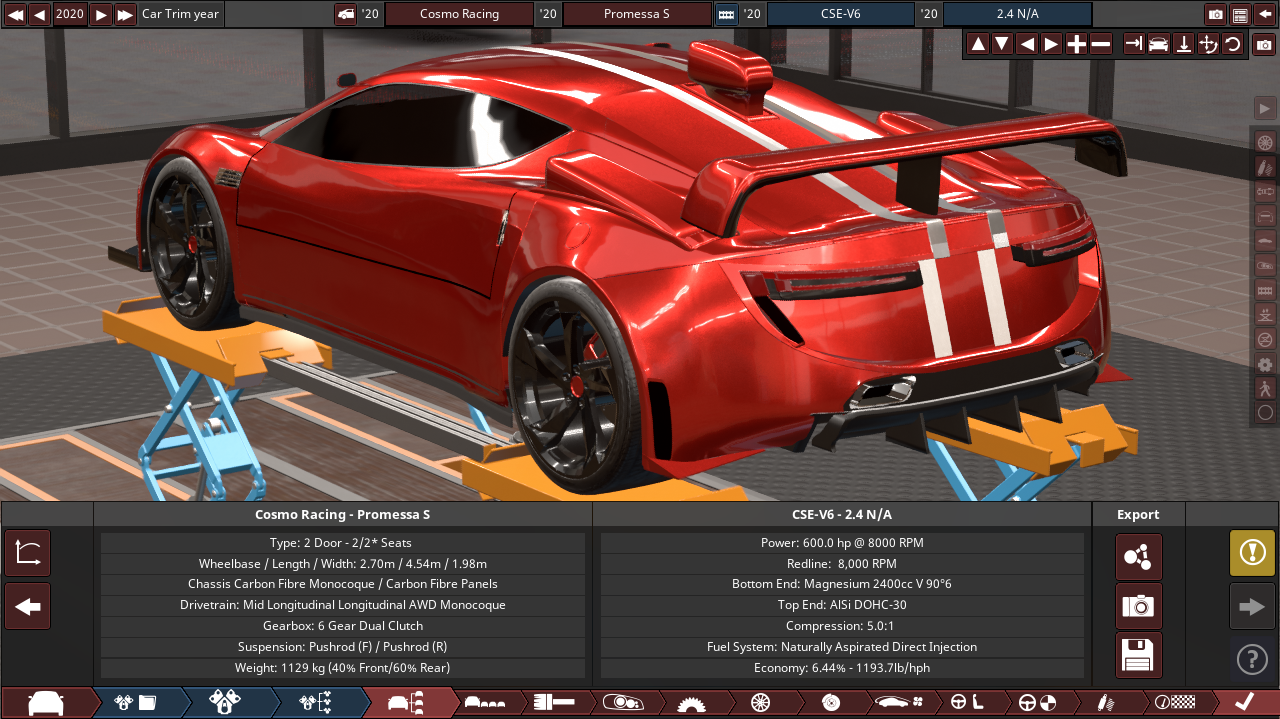The image size is (1280, 719).
Task: Rotate camera right with right triangle
Action: coord(1051,44)
